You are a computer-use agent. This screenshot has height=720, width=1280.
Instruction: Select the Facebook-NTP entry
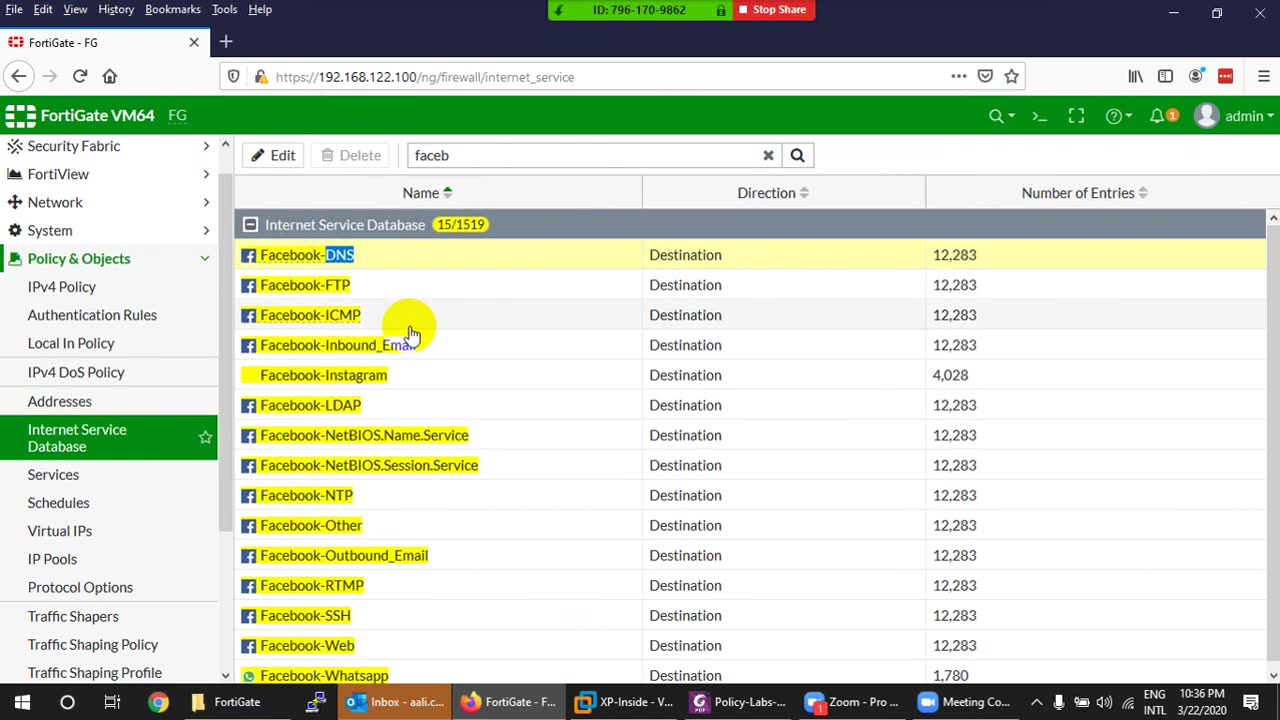(306, 495)
